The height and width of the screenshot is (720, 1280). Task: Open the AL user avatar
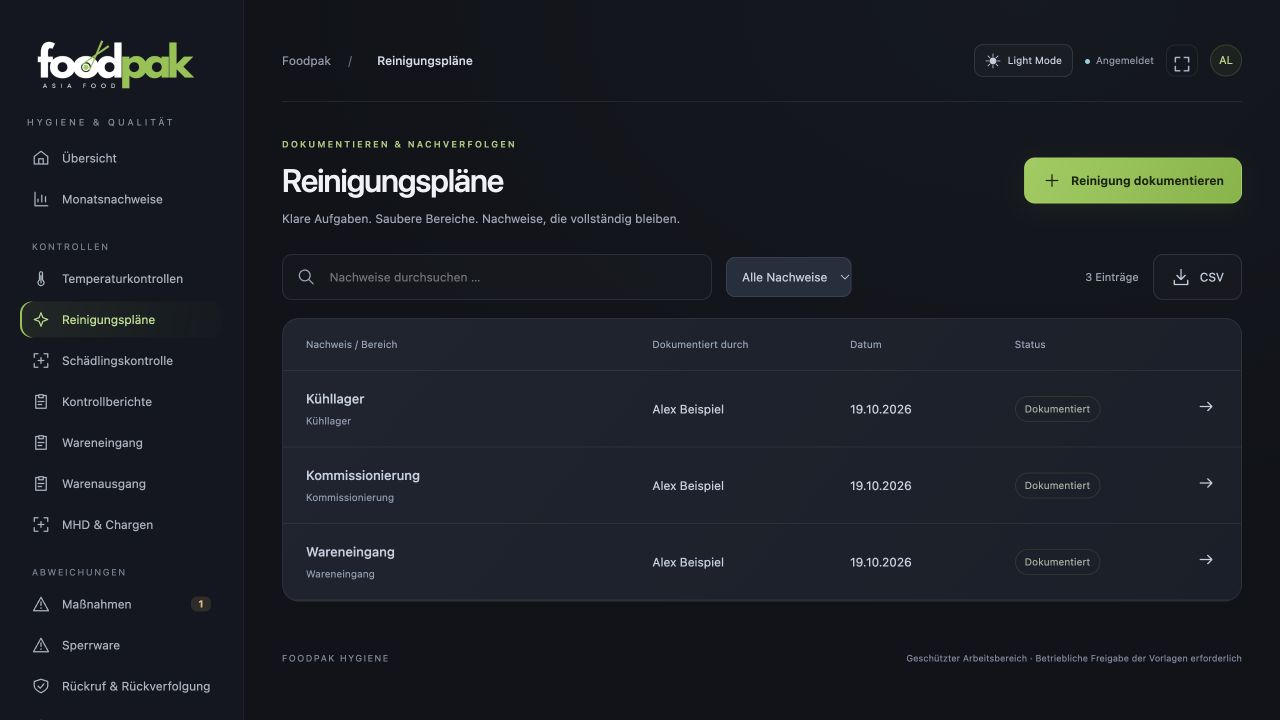tap(1226, 61)
